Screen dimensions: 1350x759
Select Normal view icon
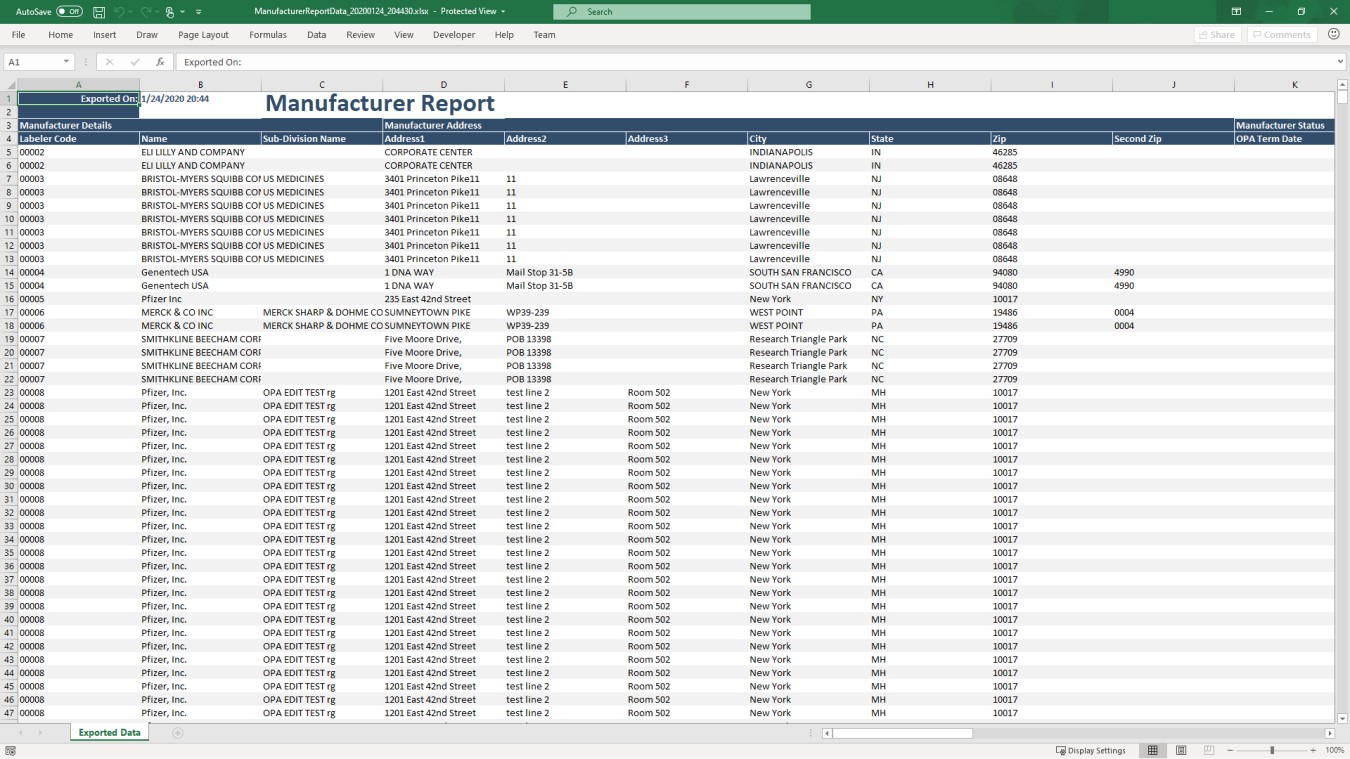tap(1153, 750)
